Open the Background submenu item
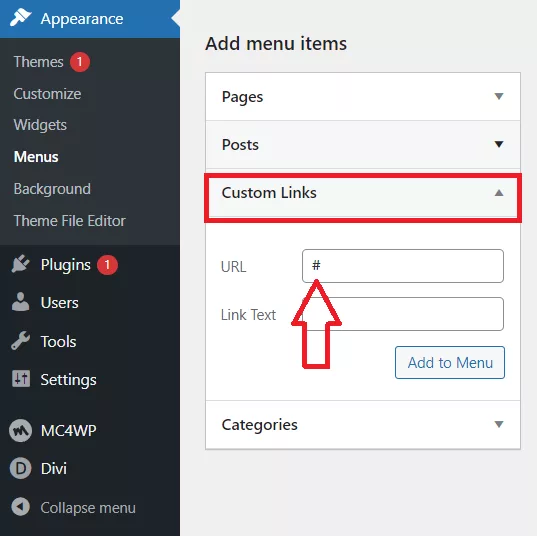Image resolution: width=537 pixels, height=536 pixels. 52,189
